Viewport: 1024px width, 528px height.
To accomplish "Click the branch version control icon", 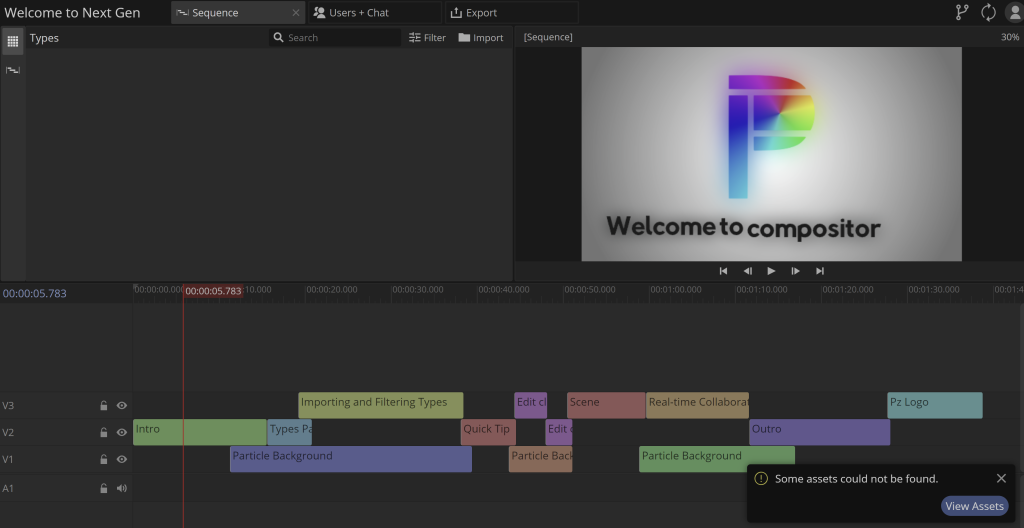I will tap(962, 13).
